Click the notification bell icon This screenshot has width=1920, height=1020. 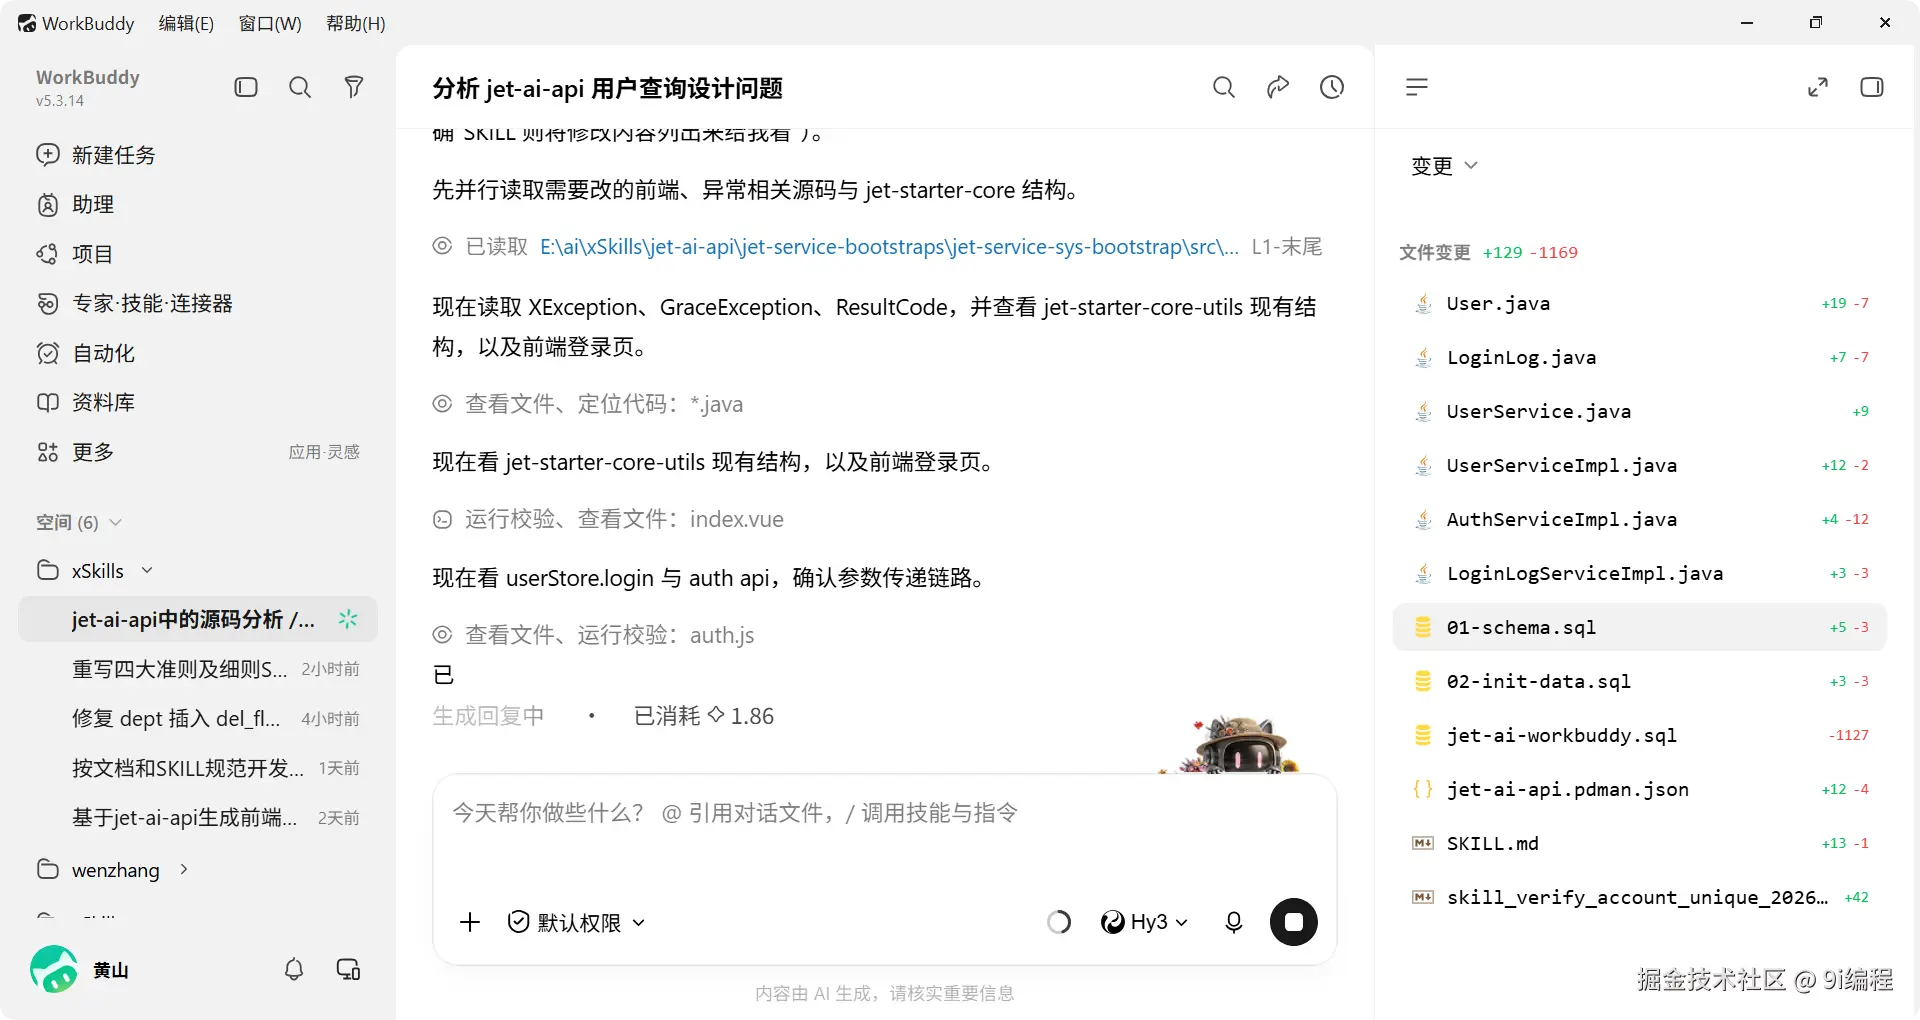294,969
